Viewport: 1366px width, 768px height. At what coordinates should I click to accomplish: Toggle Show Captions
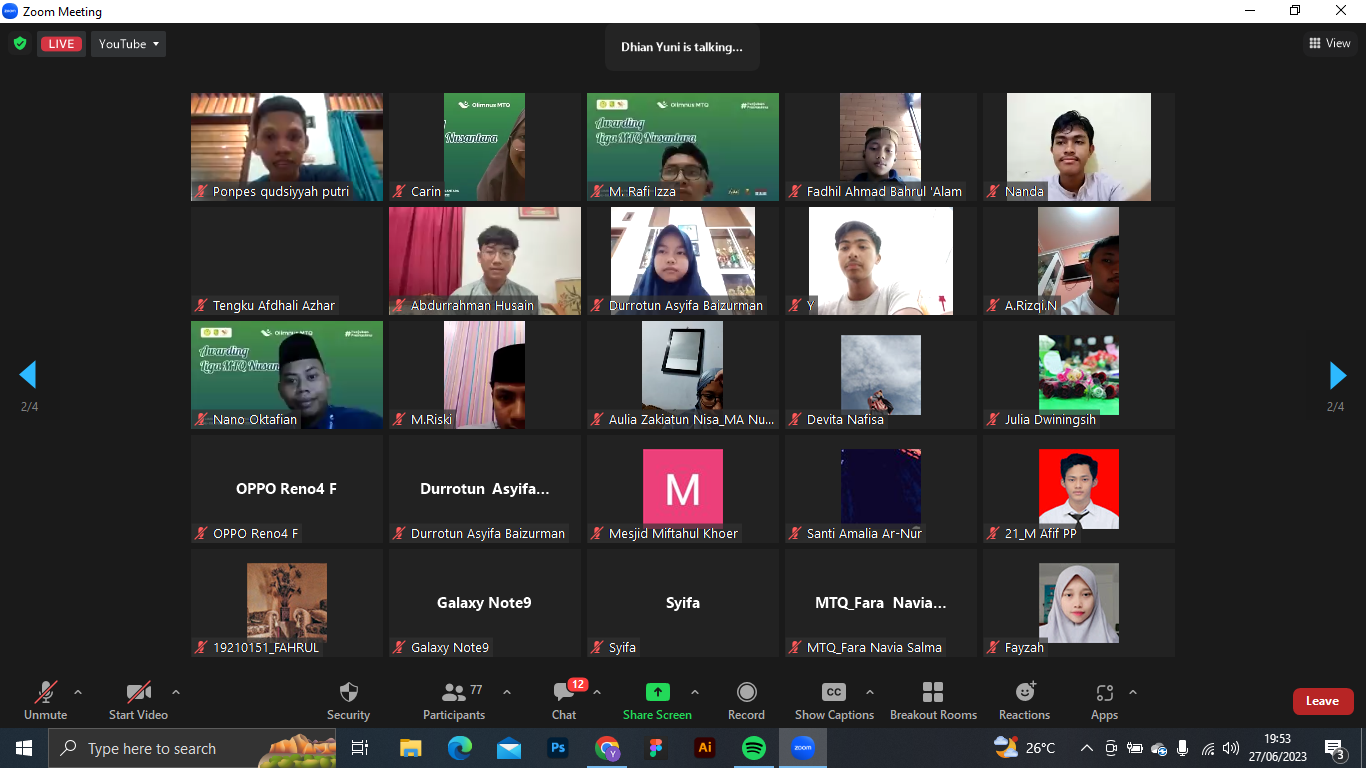(x=833, y=693)
